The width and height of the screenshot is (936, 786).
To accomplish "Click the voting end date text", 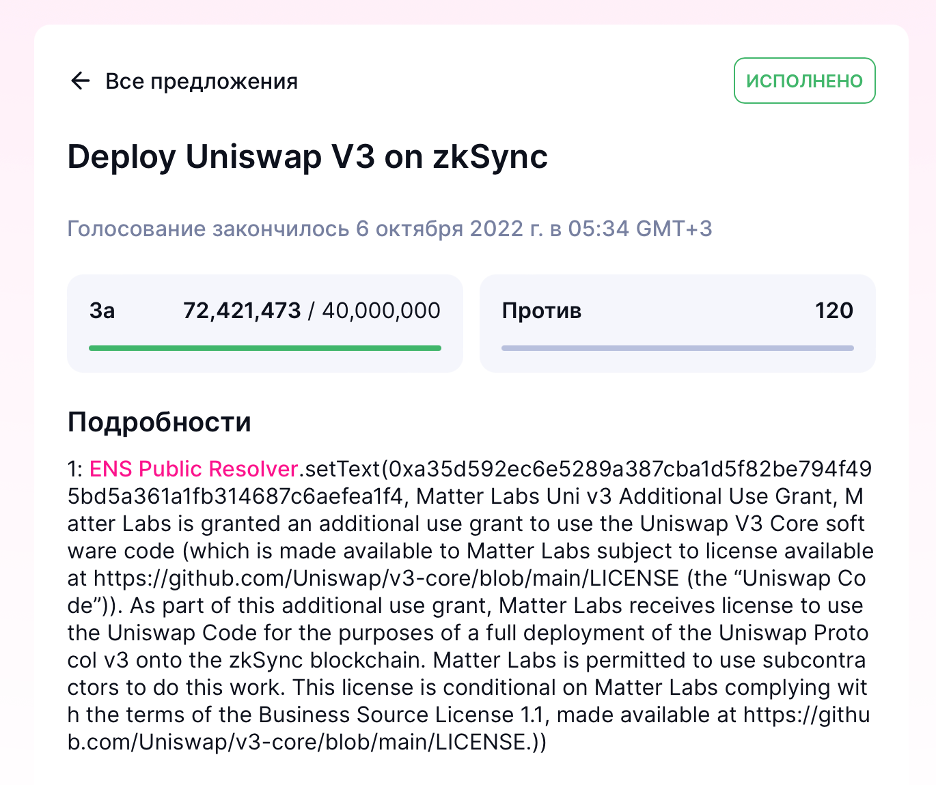I will 389,228.
